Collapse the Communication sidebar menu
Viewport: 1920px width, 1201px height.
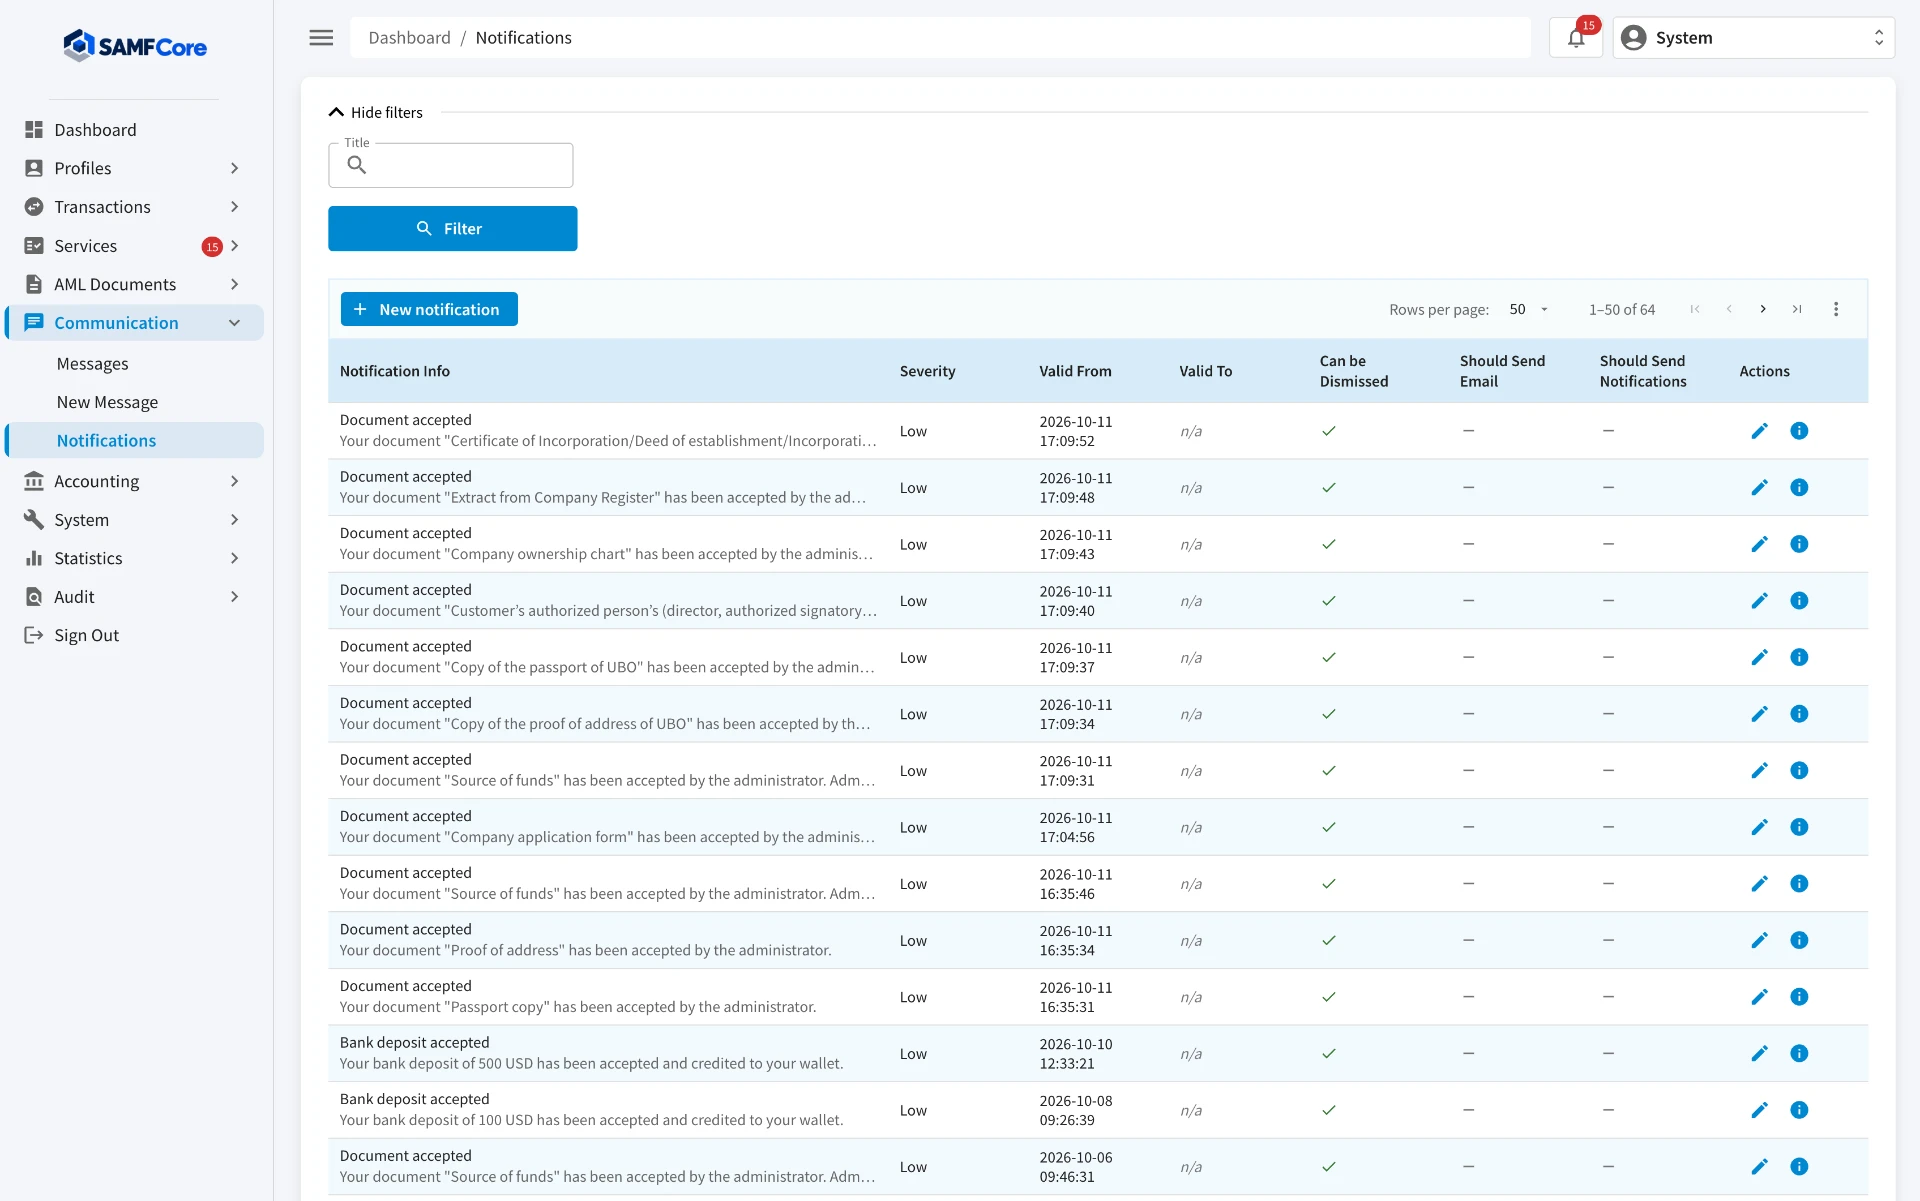click(134, 323)
